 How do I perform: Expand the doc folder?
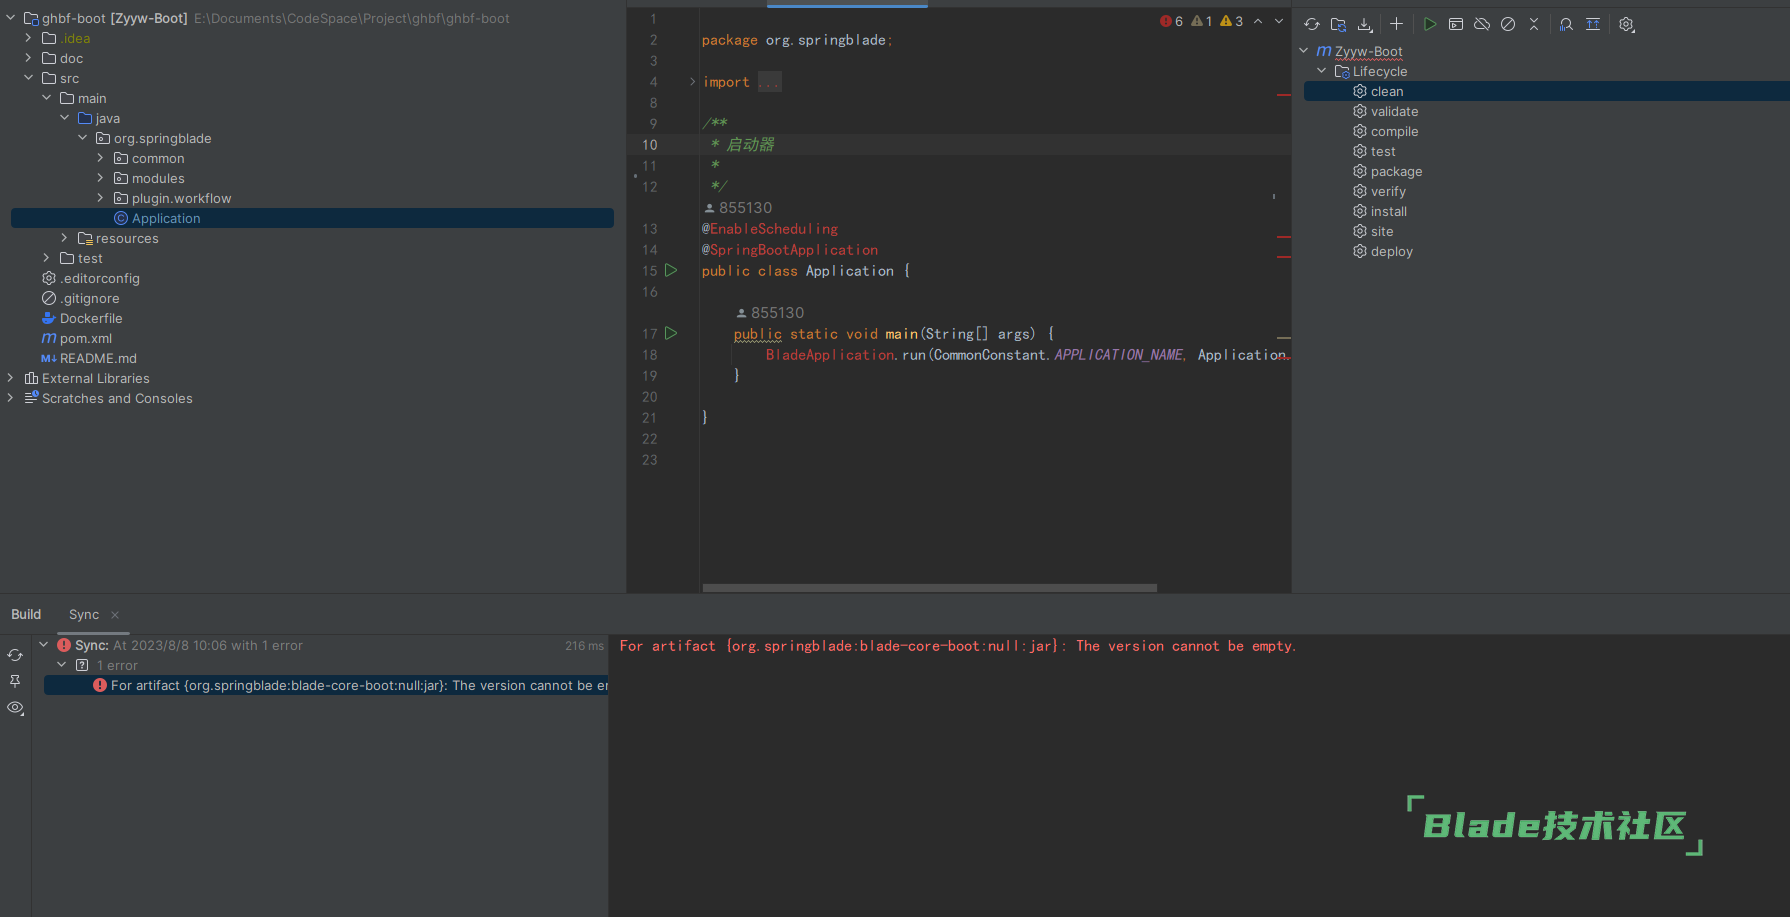click(28, 58)
